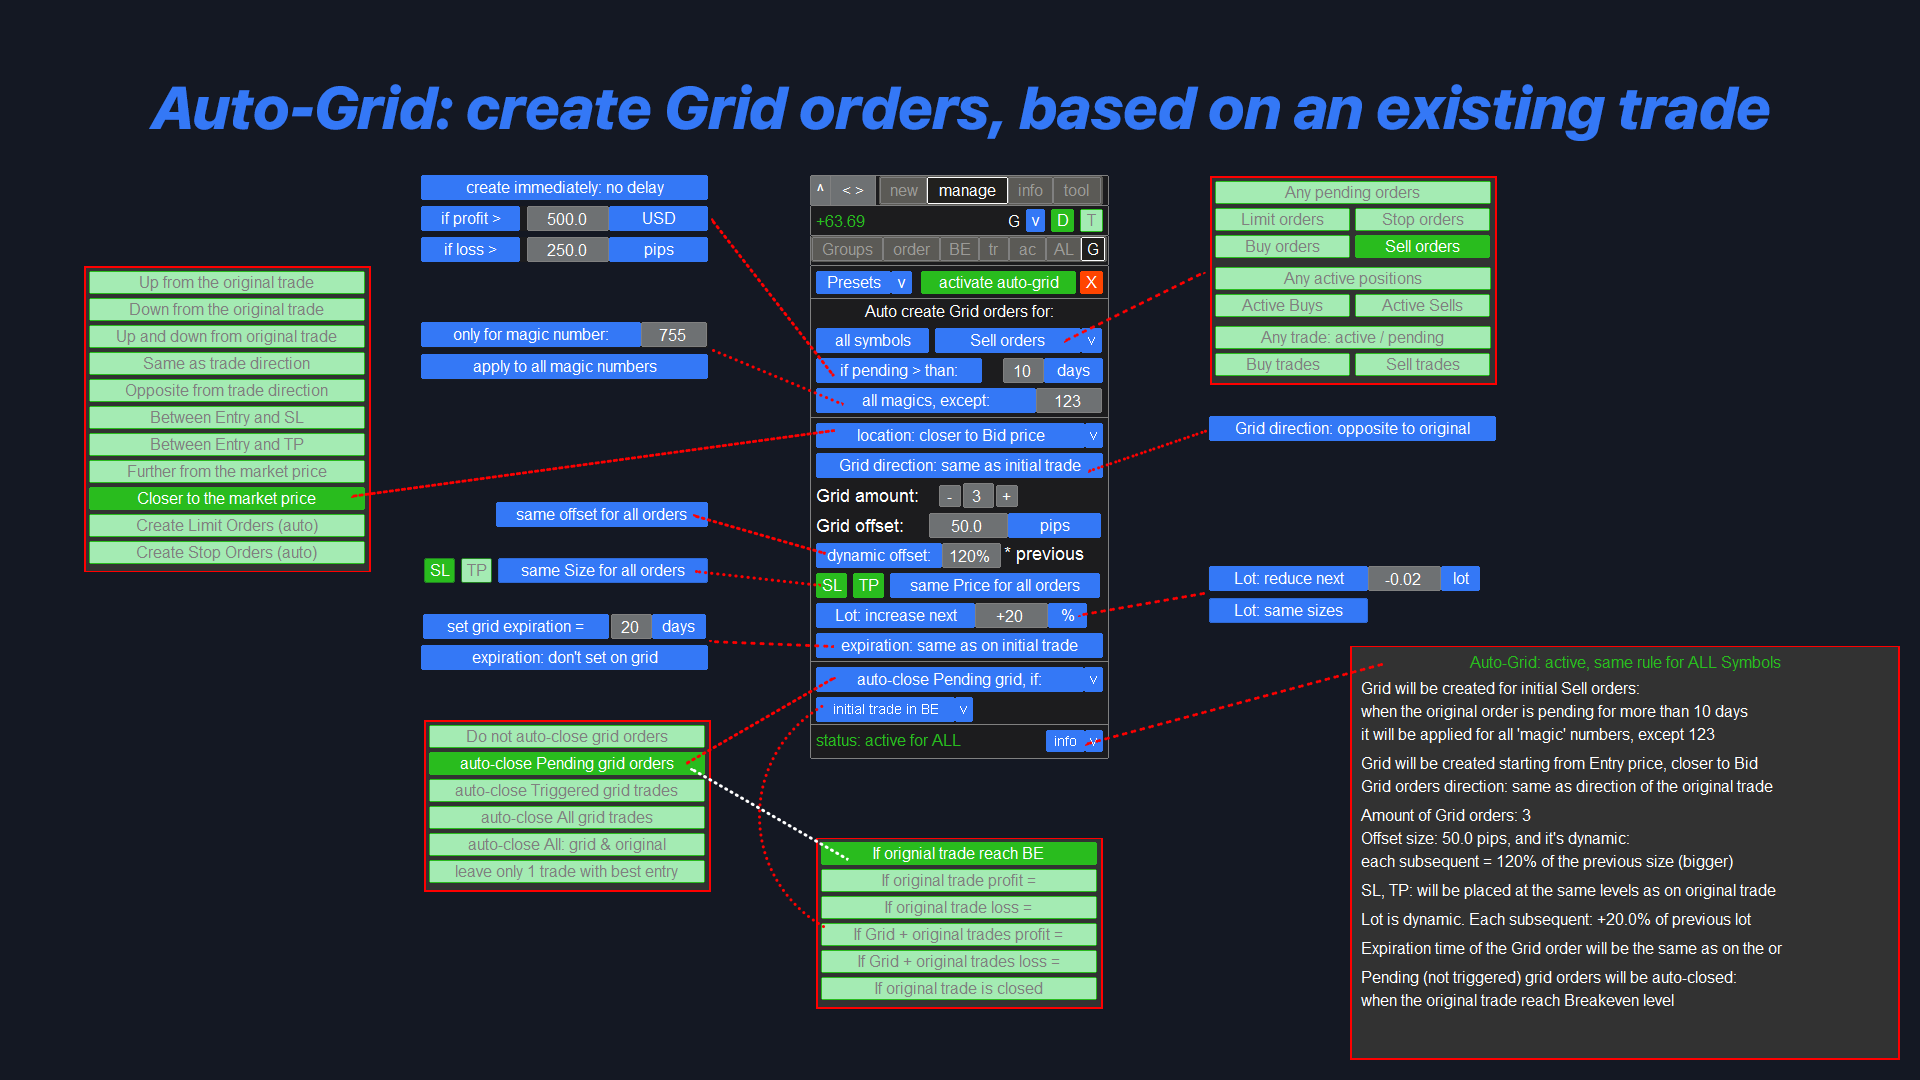
Task: Open the auto-close Pending grid condition dropdown
Action: click(1093, 680)
